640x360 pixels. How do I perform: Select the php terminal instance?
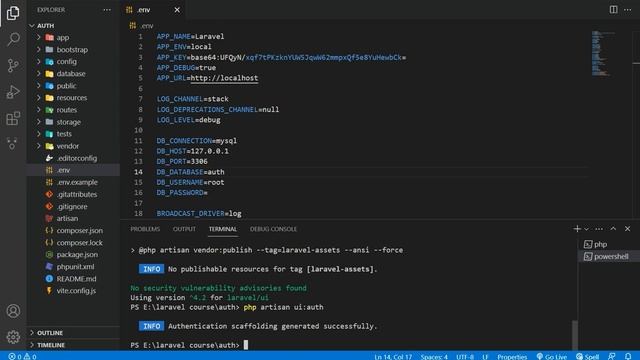click(609, 244)
